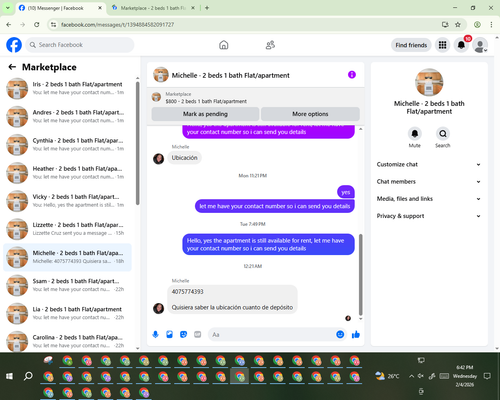Close the Messenger Facebook tab
The height and width of the screenshot is (400, 500).
[100, 8]
